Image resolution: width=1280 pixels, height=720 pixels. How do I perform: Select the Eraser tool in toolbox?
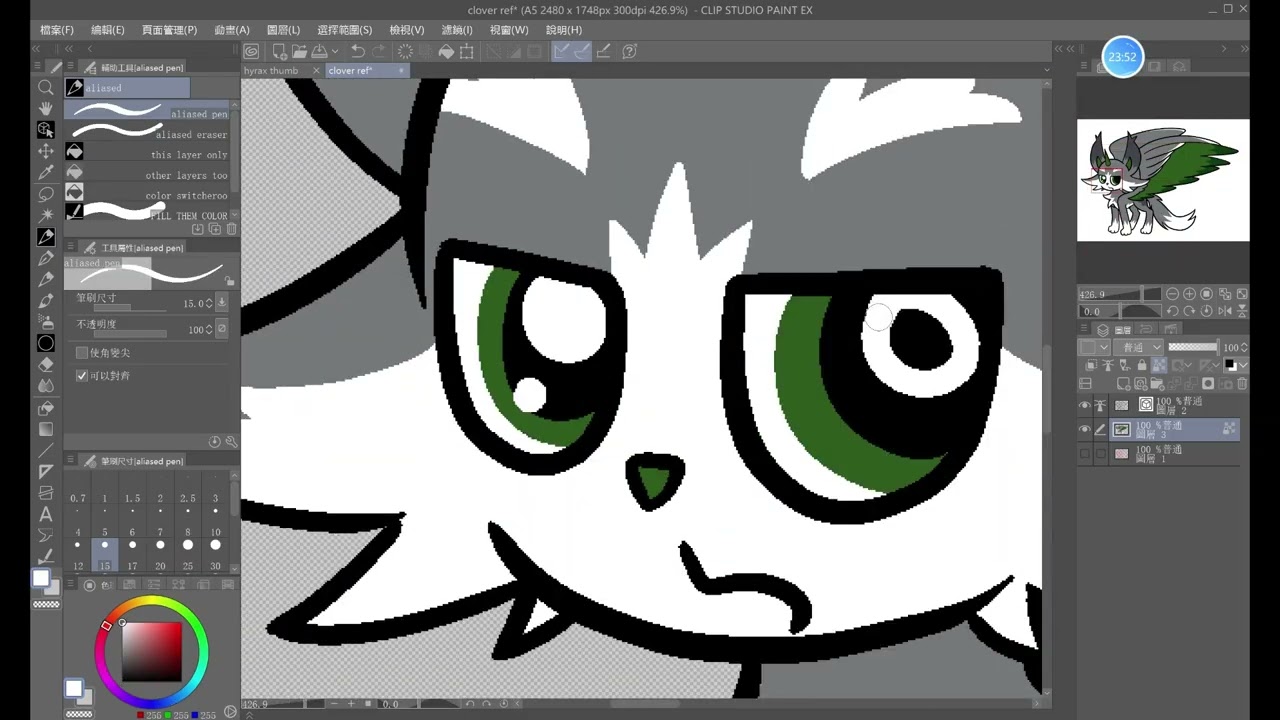46,365
